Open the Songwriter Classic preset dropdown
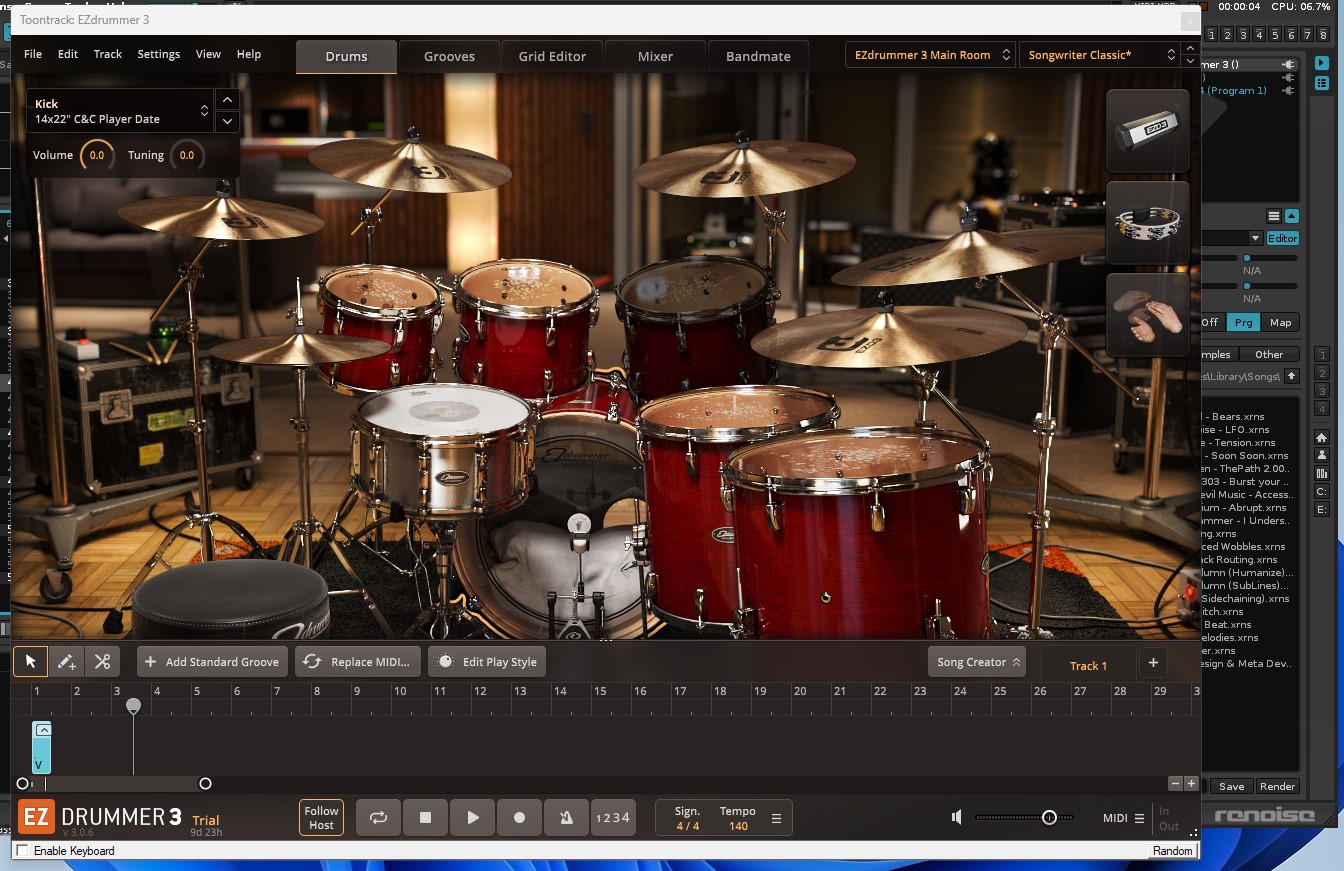 coord(1098,55)
